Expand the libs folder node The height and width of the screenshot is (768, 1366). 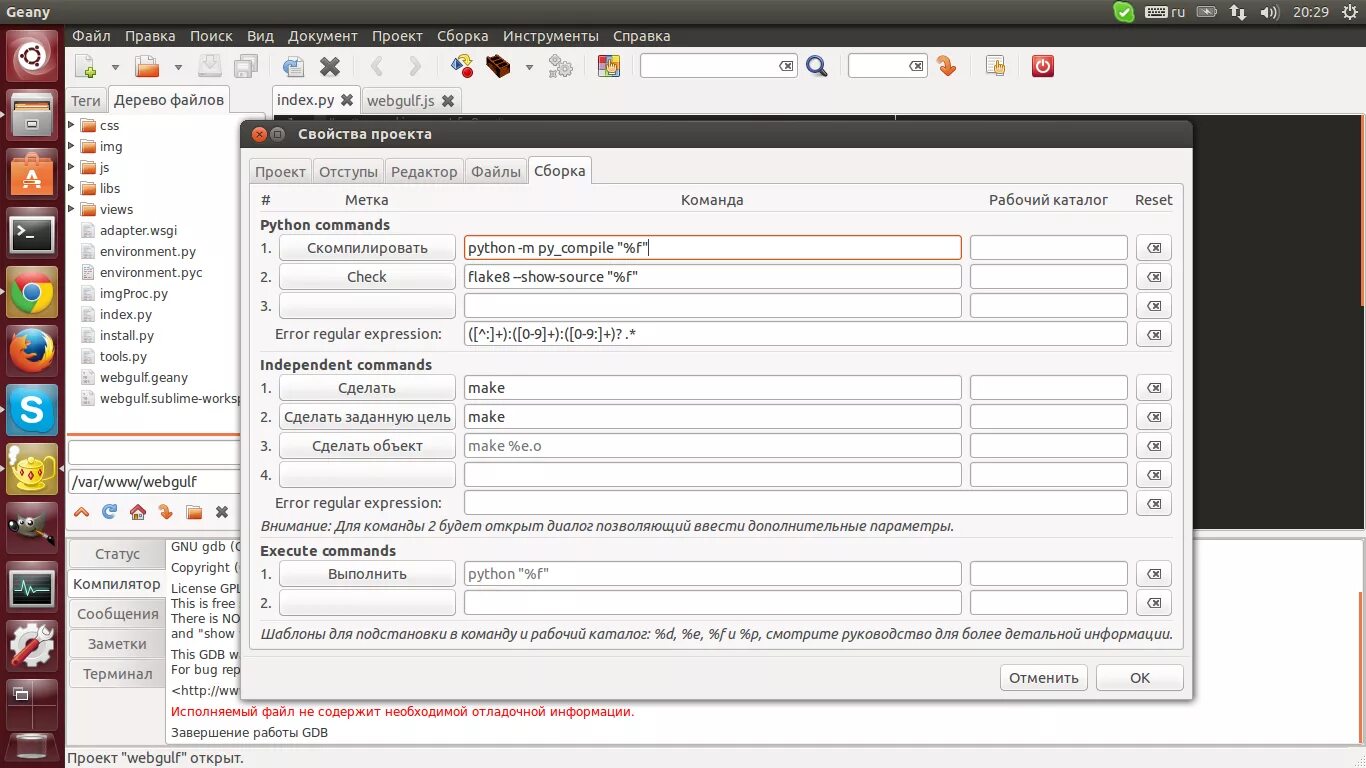click(x=71, y=188)
